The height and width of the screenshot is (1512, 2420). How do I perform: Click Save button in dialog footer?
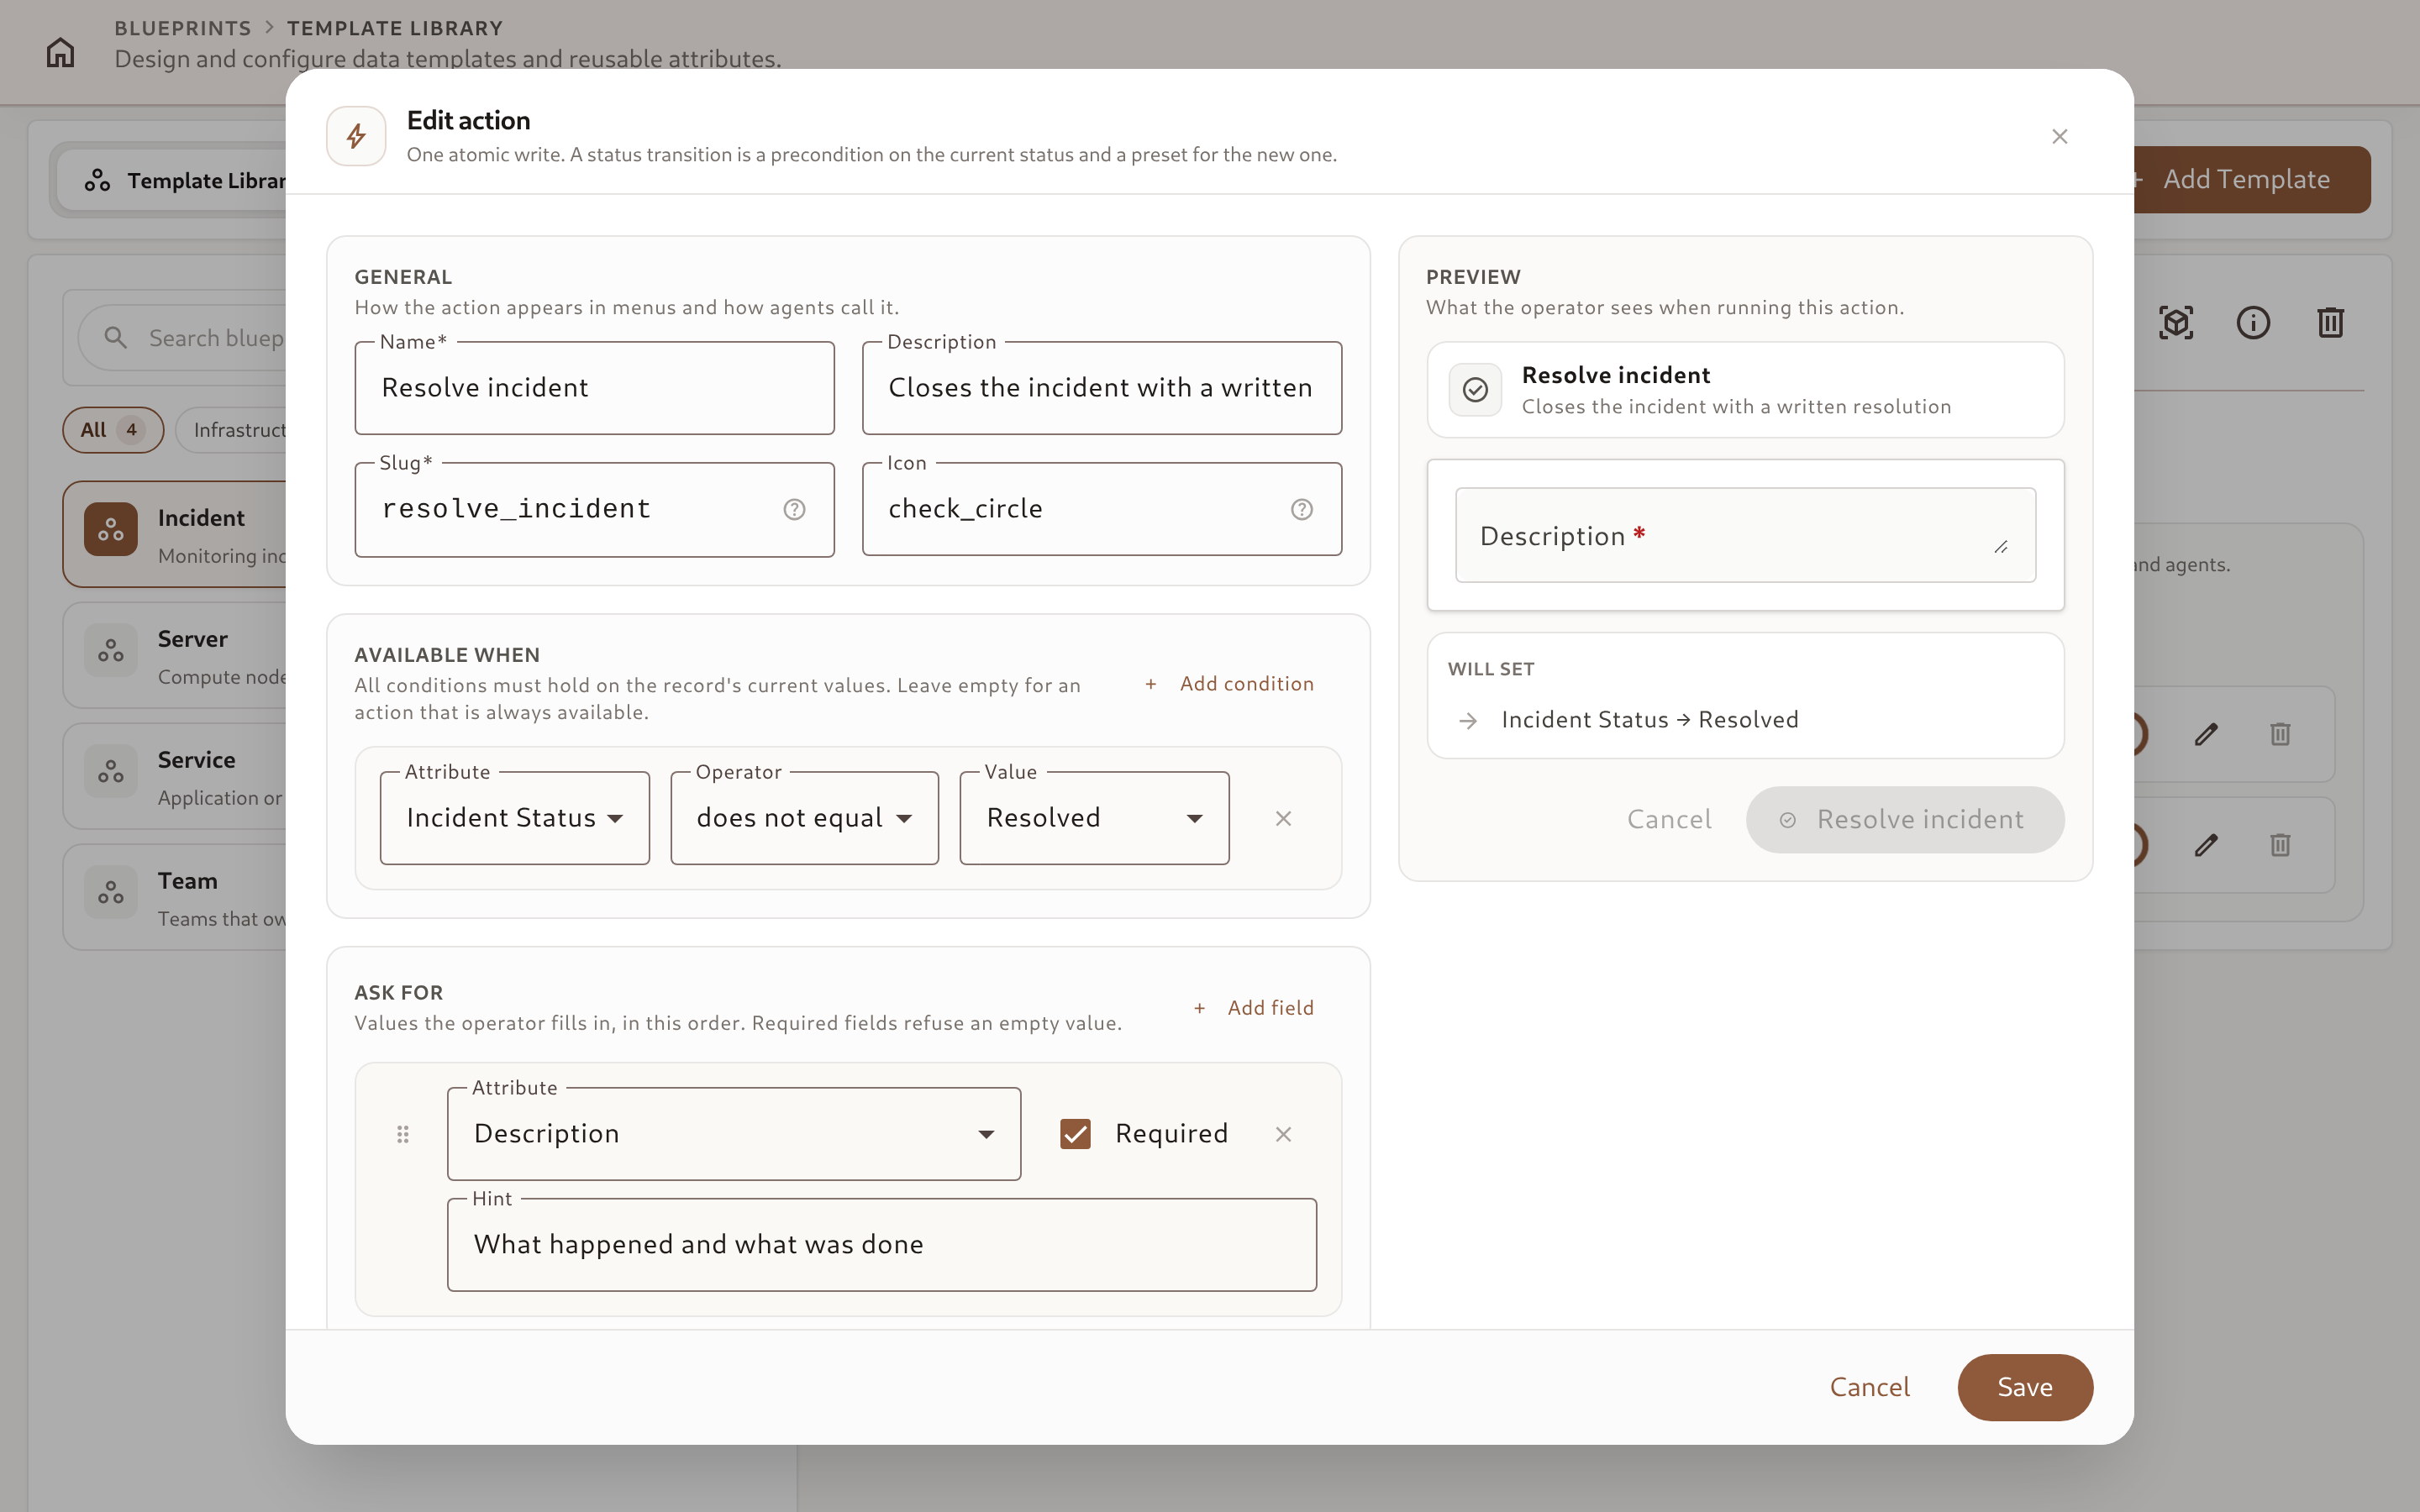point(2025,1387)
